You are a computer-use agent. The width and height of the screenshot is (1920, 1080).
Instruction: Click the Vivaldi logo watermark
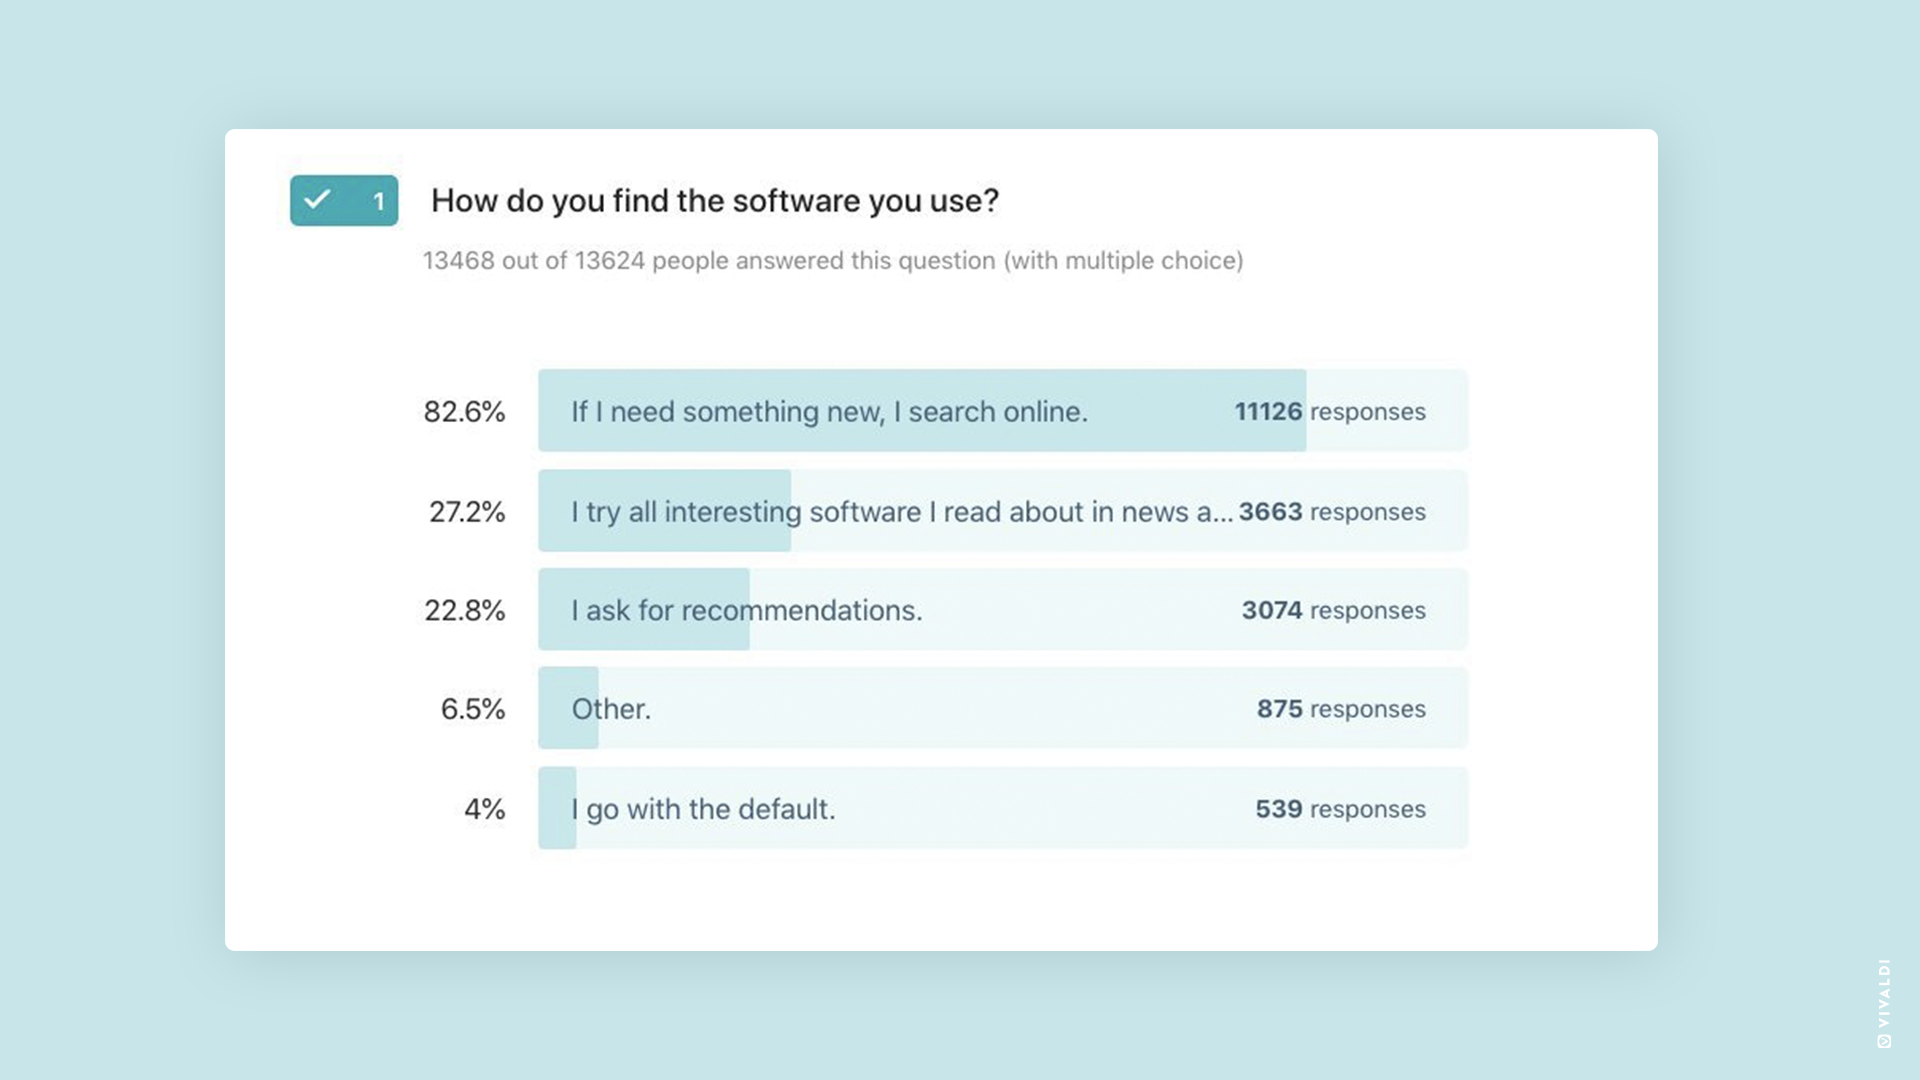[x=1884, y=1003]
